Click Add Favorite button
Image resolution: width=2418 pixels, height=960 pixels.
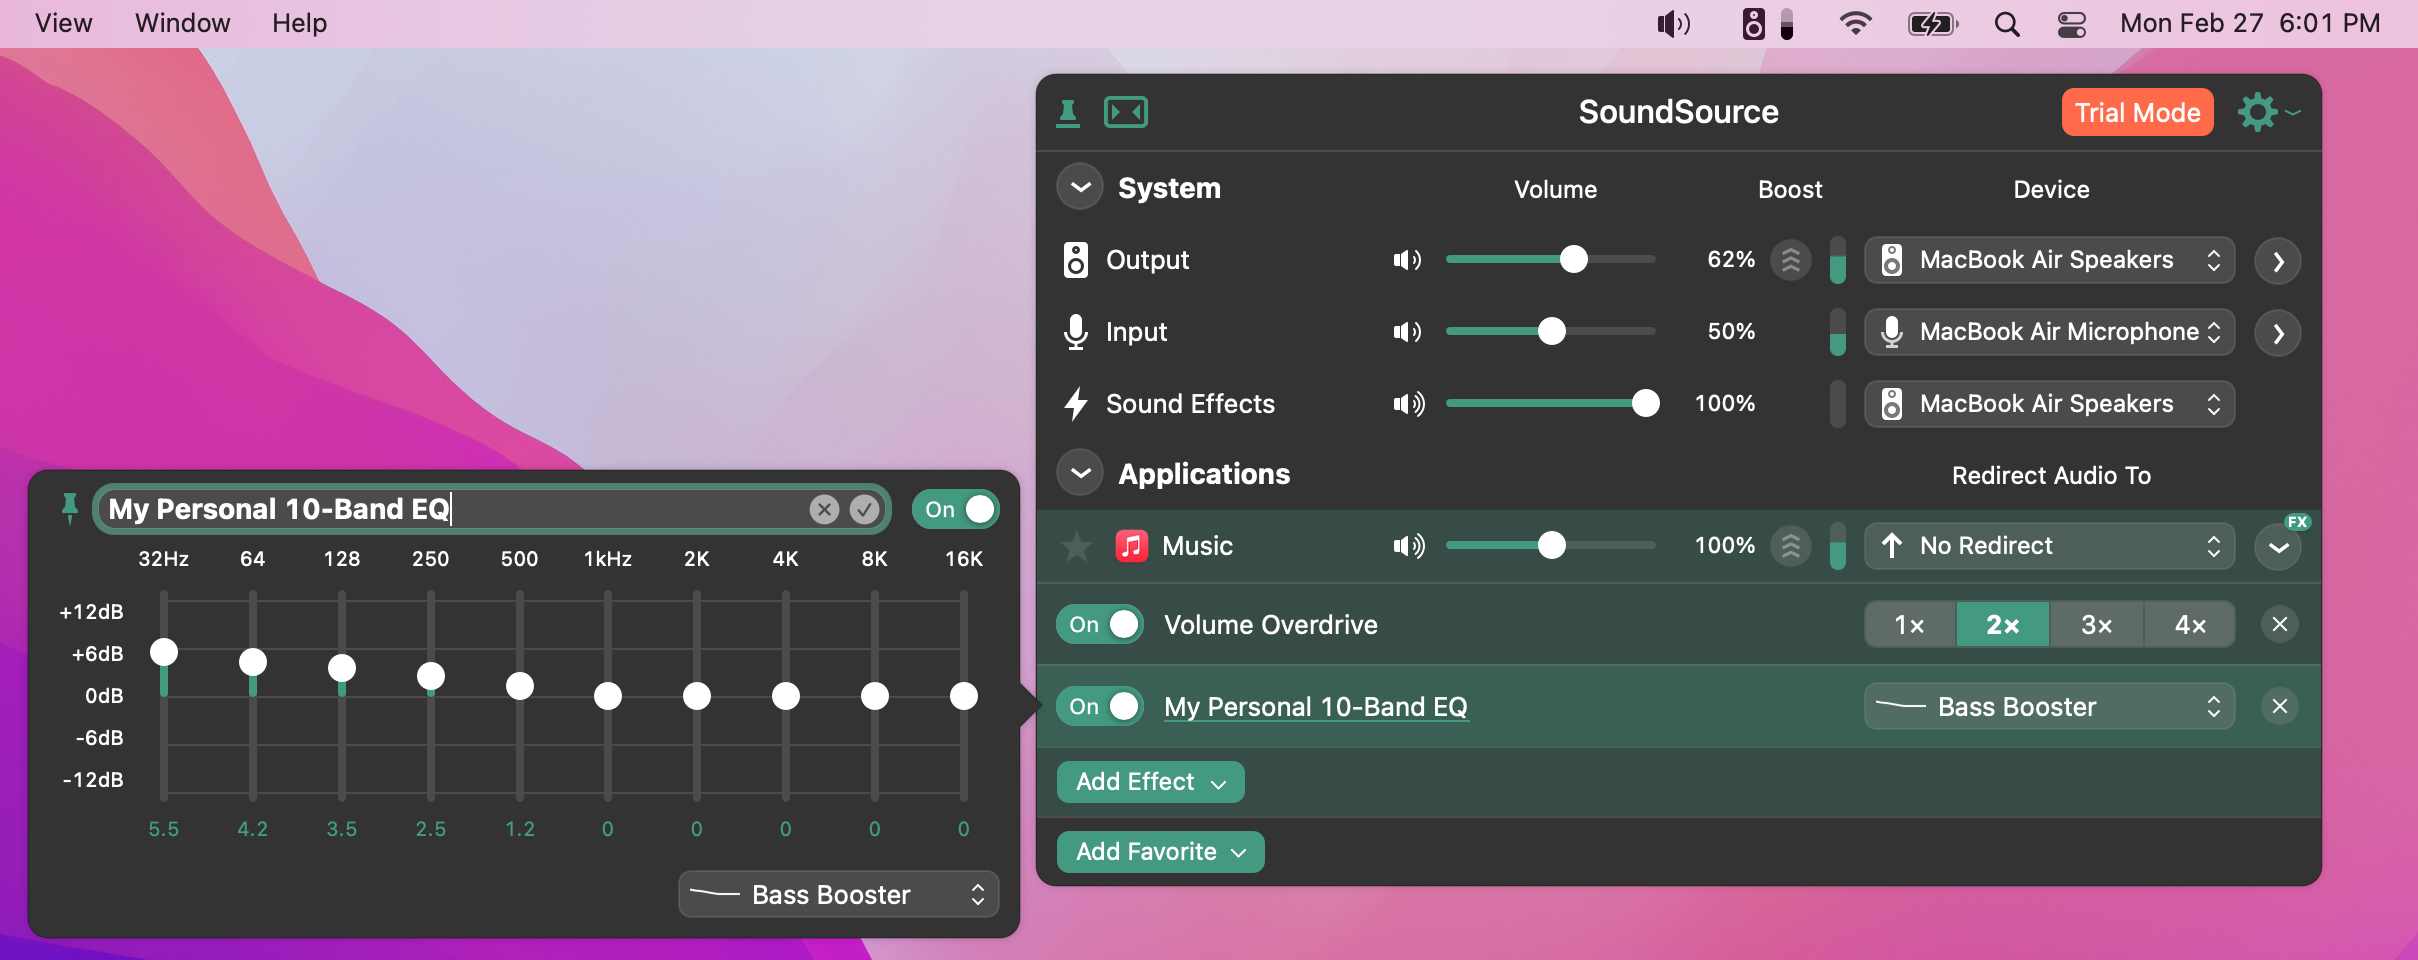(x=1160, y=852)
